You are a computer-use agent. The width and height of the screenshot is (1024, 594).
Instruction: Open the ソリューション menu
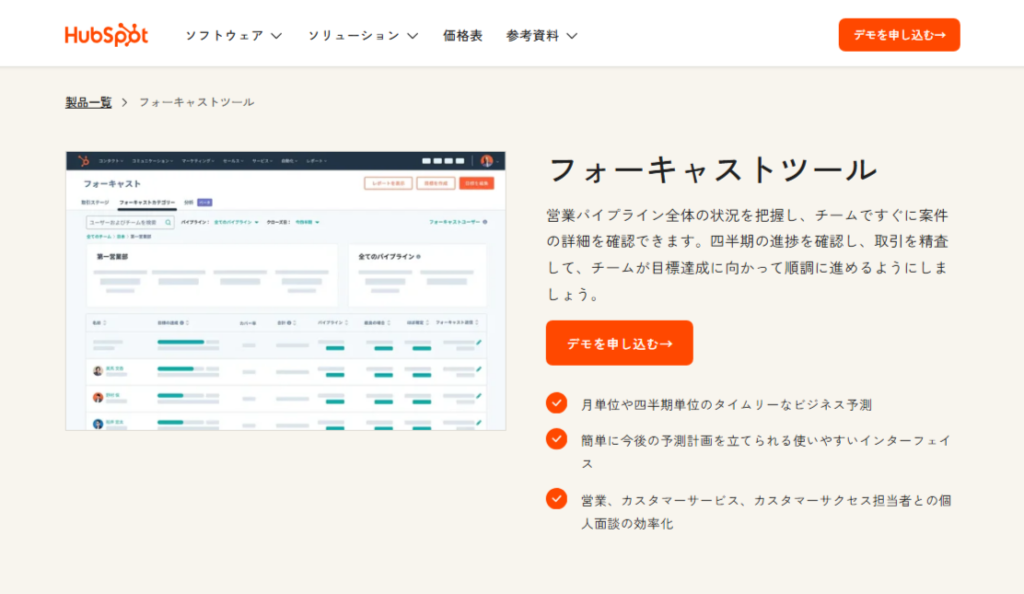pyautogui.click(x=353, y=35)
